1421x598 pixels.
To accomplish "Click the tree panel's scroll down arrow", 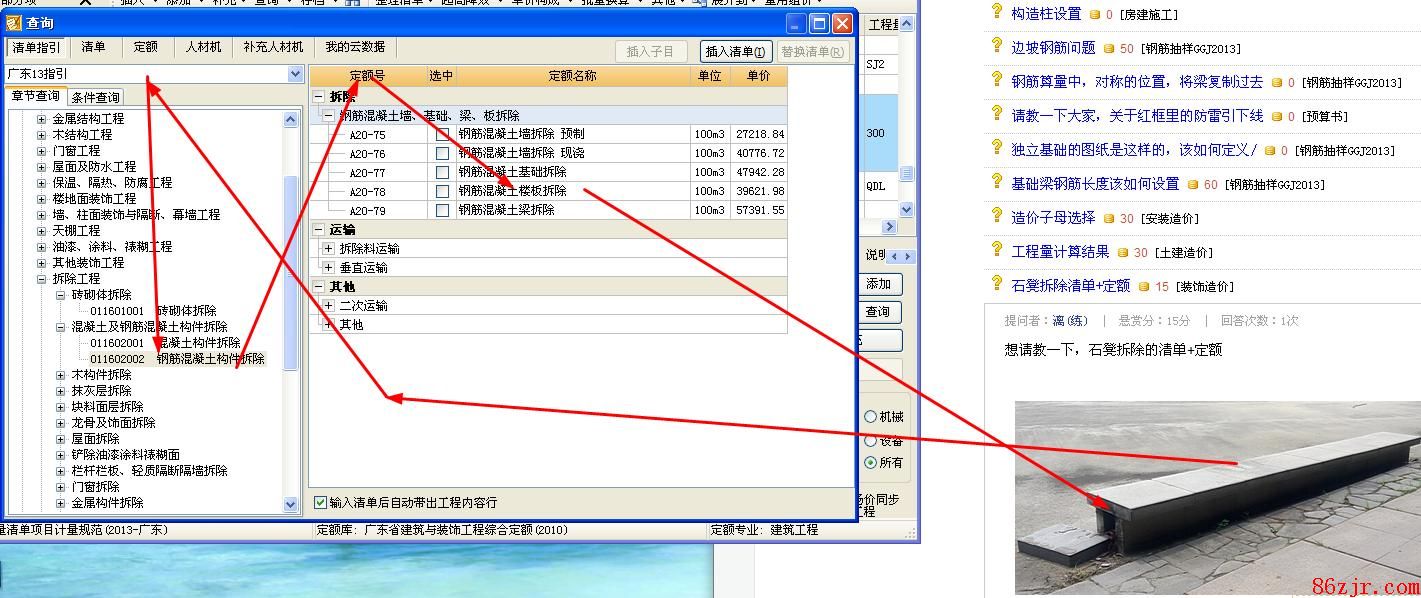I will (291, 505).
